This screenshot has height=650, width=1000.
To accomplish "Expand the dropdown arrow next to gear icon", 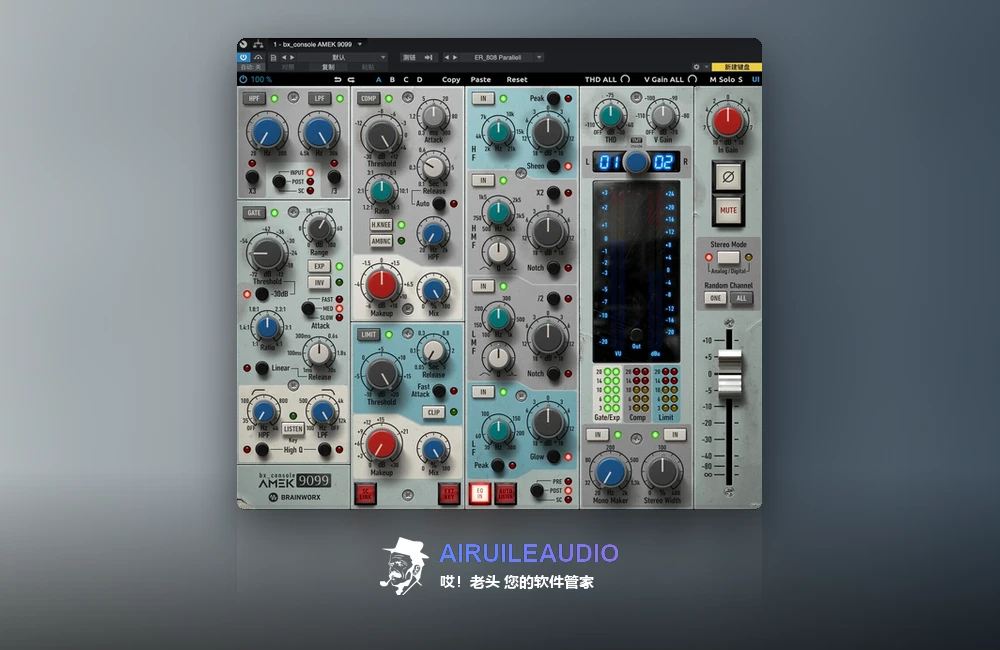I will click(x=706, y=67).
